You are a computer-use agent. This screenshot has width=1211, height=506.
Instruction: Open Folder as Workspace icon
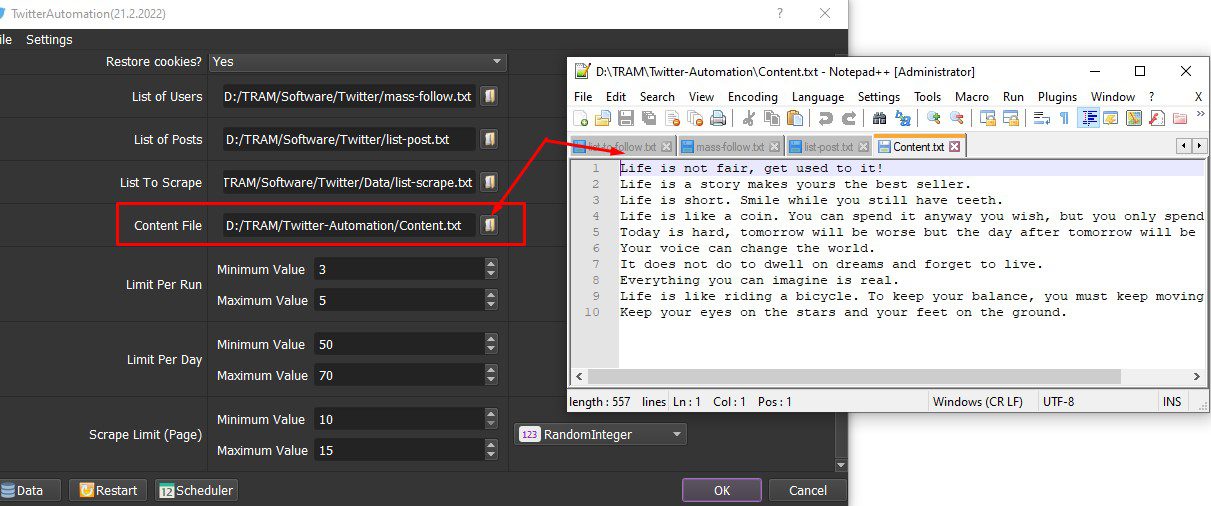1180,118
